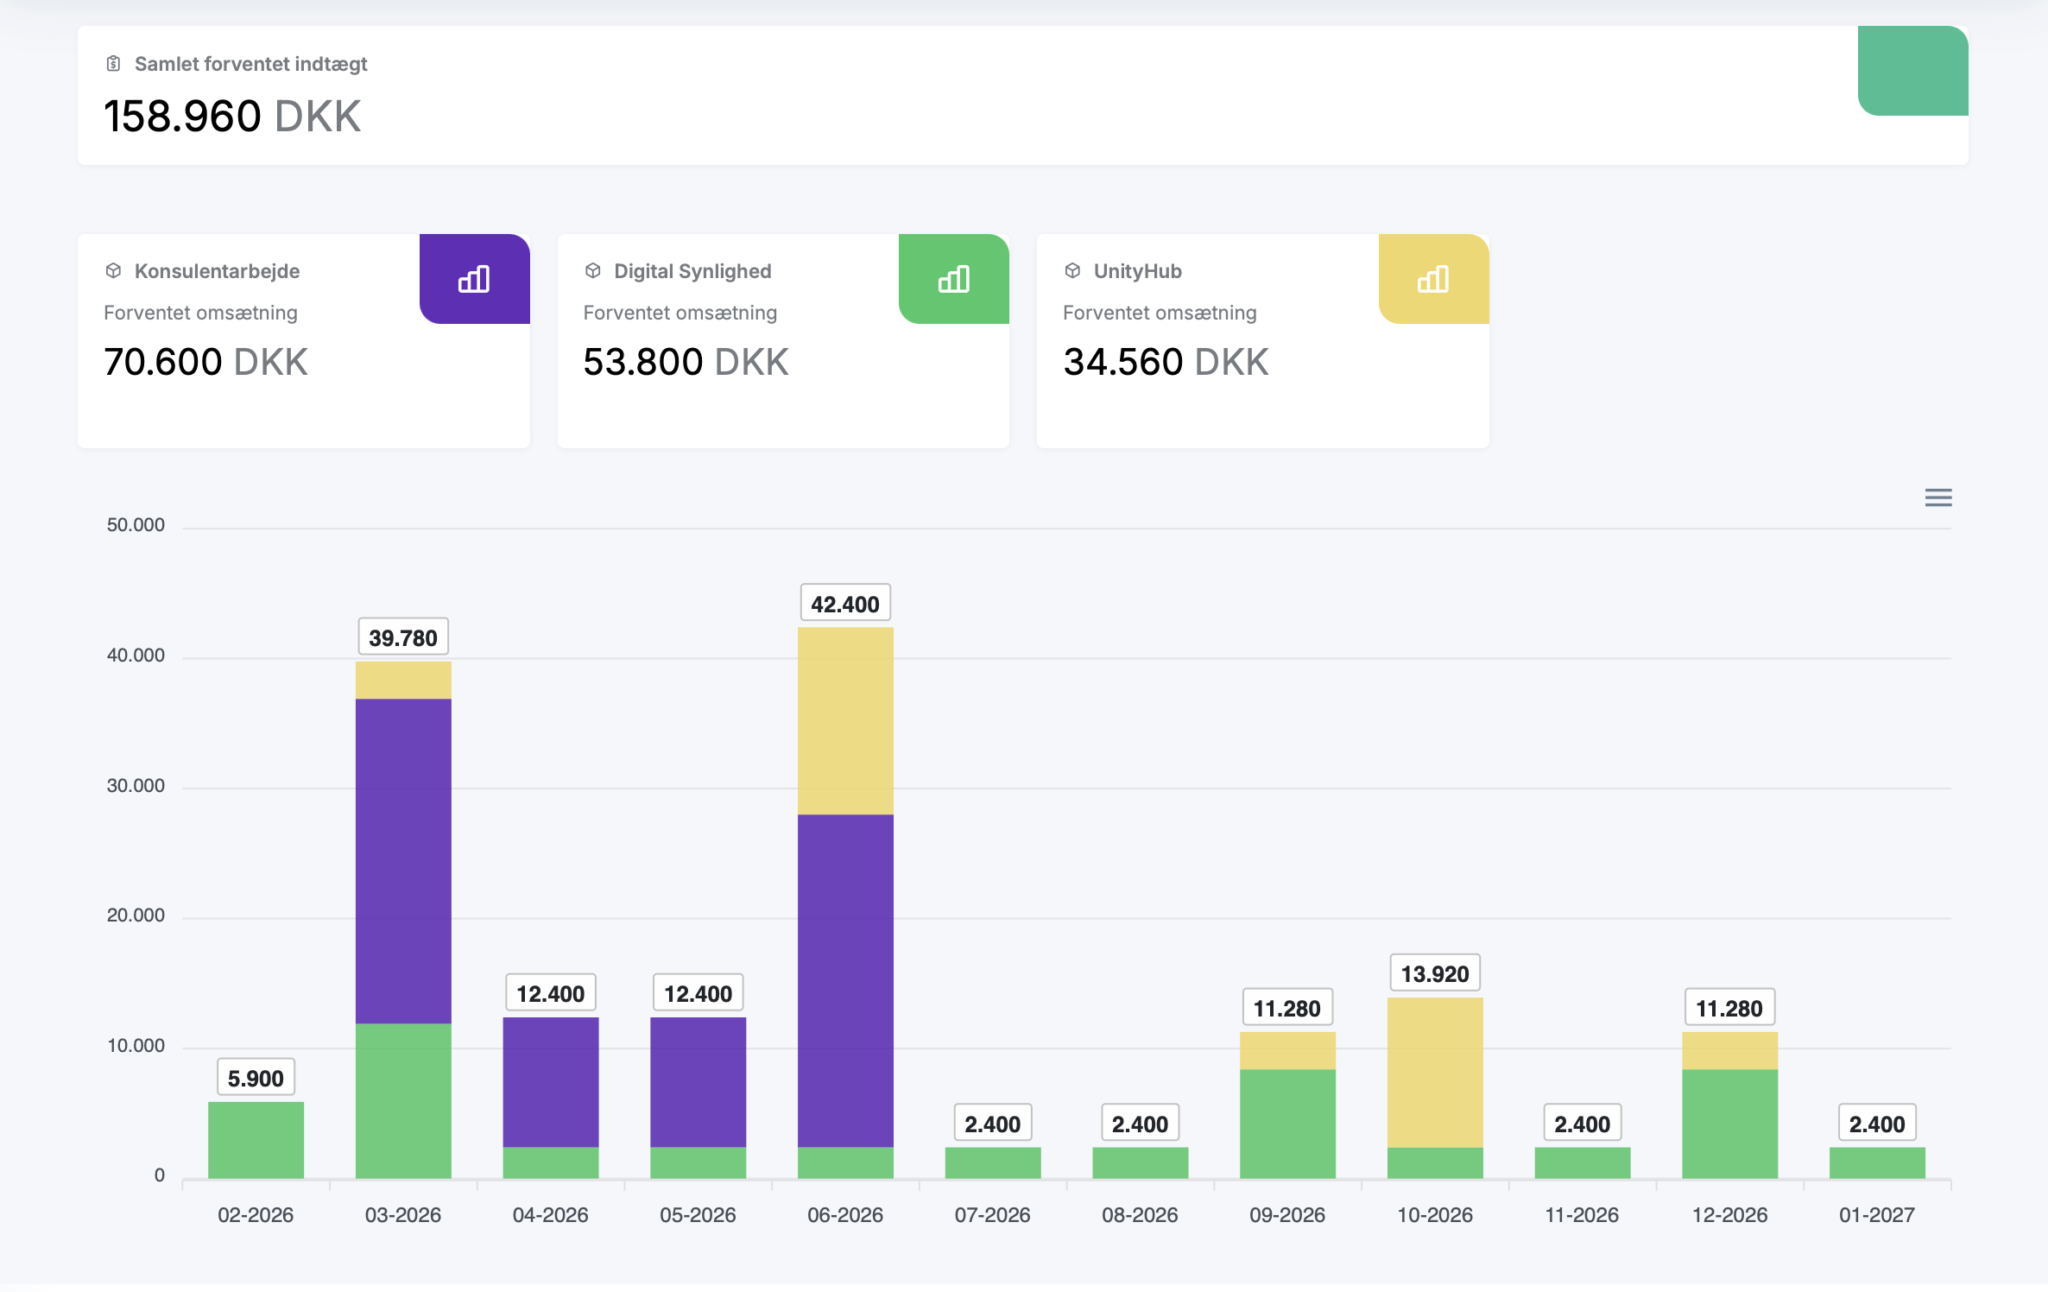The image size is (2048, 1292).
Task: Click the 39.780 data label
Action: click(x=403, y=638)
